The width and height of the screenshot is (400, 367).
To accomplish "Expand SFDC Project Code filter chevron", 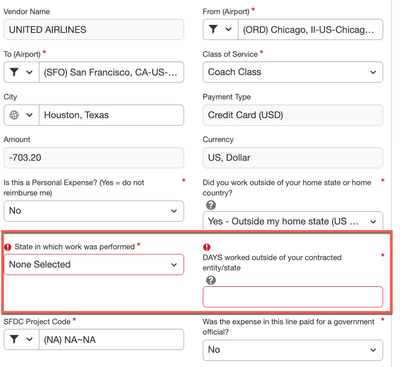I will point(29,339).
